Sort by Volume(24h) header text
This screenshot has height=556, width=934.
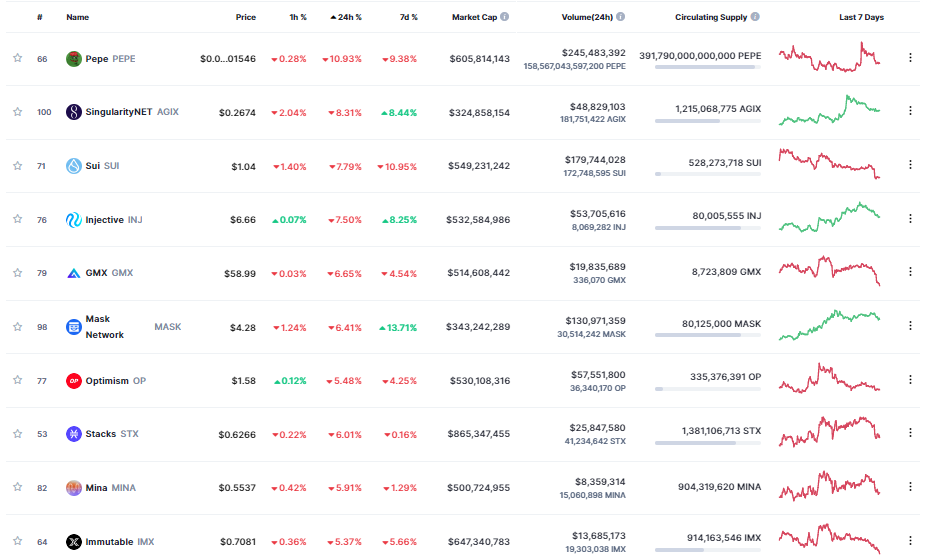pos(587,17)
